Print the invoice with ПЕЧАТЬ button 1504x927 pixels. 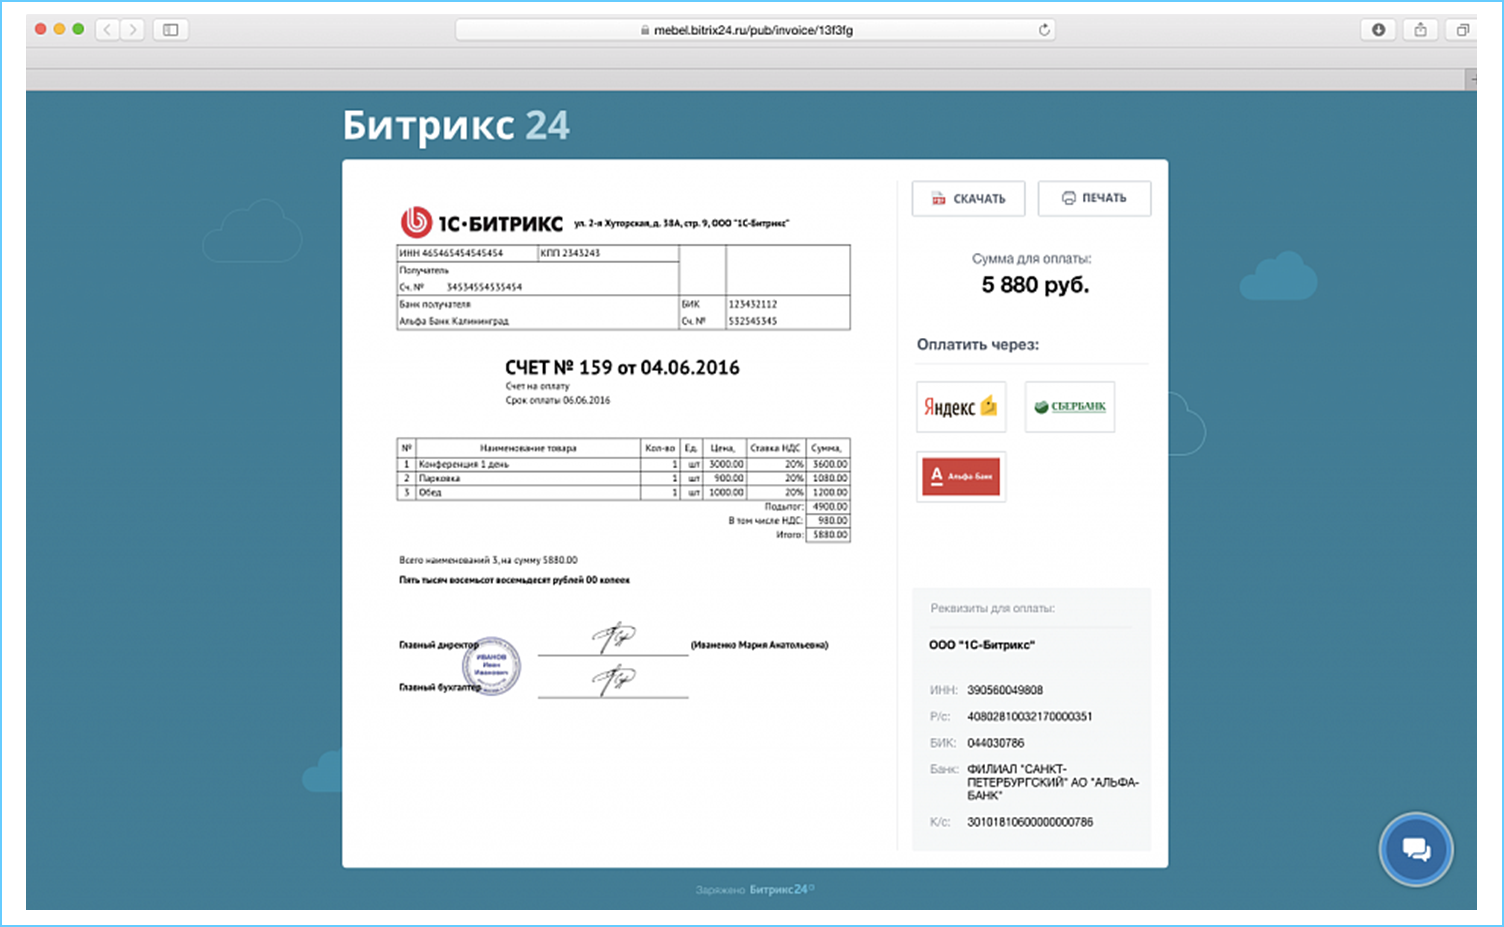(1094, 198)
